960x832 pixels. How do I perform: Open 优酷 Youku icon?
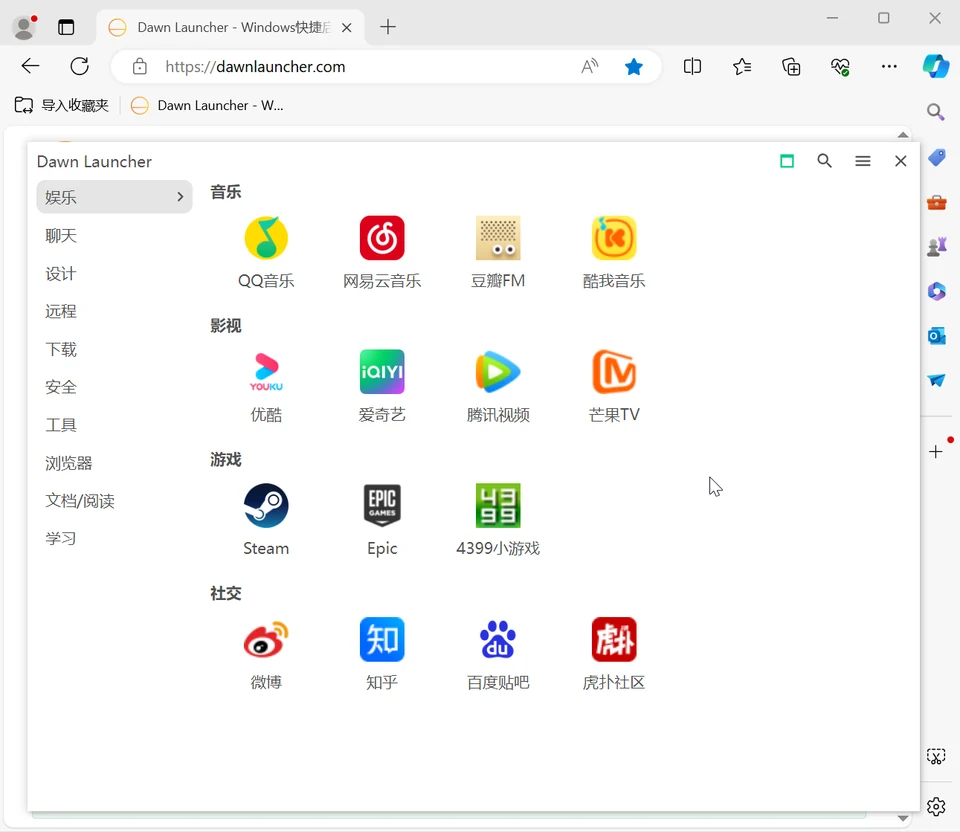pyautogui.click(x=266, y=372)
